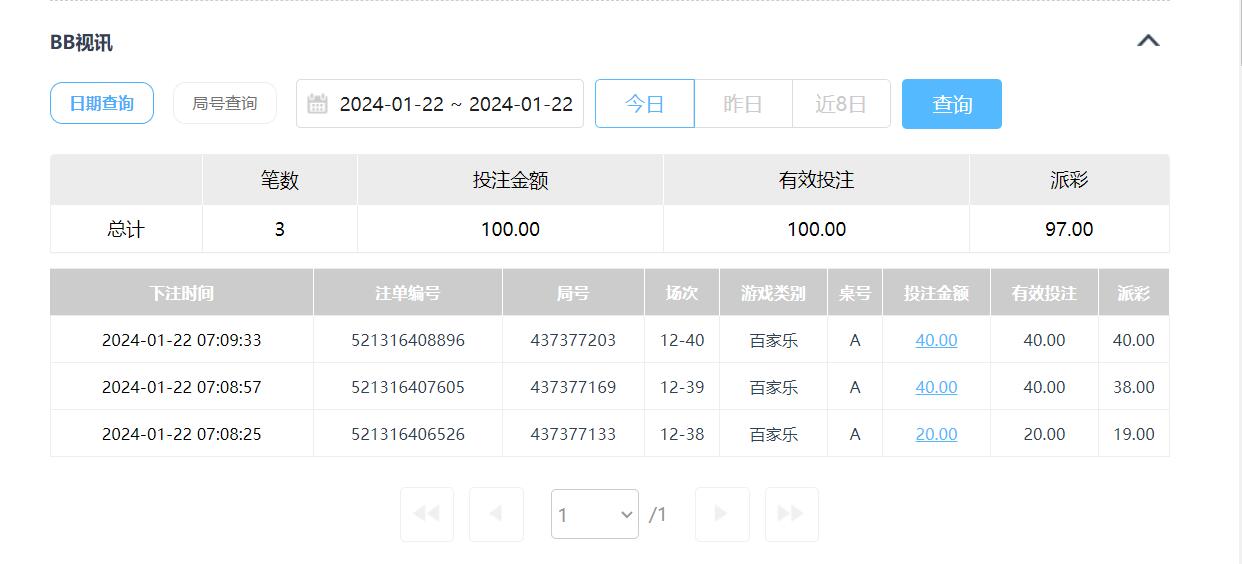Open 40.00 bet link for 521316407605
The height and width of the screenshot is (564, 1242).
[936, 387]
